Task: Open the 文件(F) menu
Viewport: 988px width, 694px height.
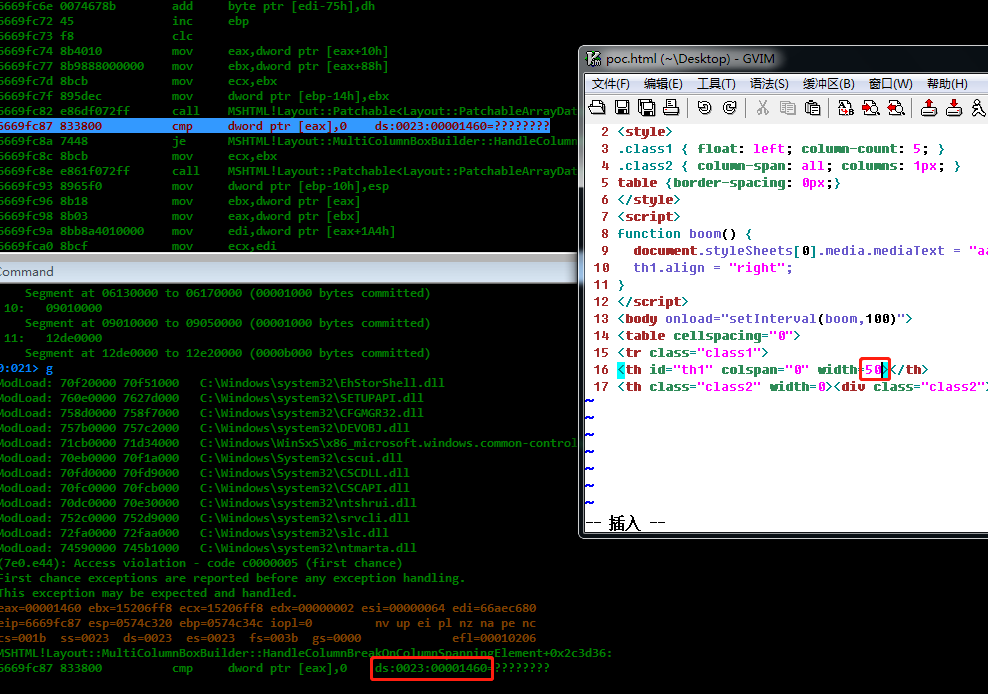Action: 611,84
